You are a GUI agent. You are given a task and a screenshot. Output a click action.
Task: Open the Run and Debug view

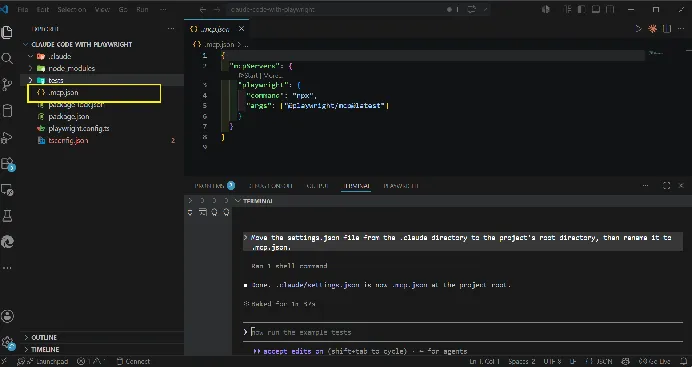(x=7, y=138)
